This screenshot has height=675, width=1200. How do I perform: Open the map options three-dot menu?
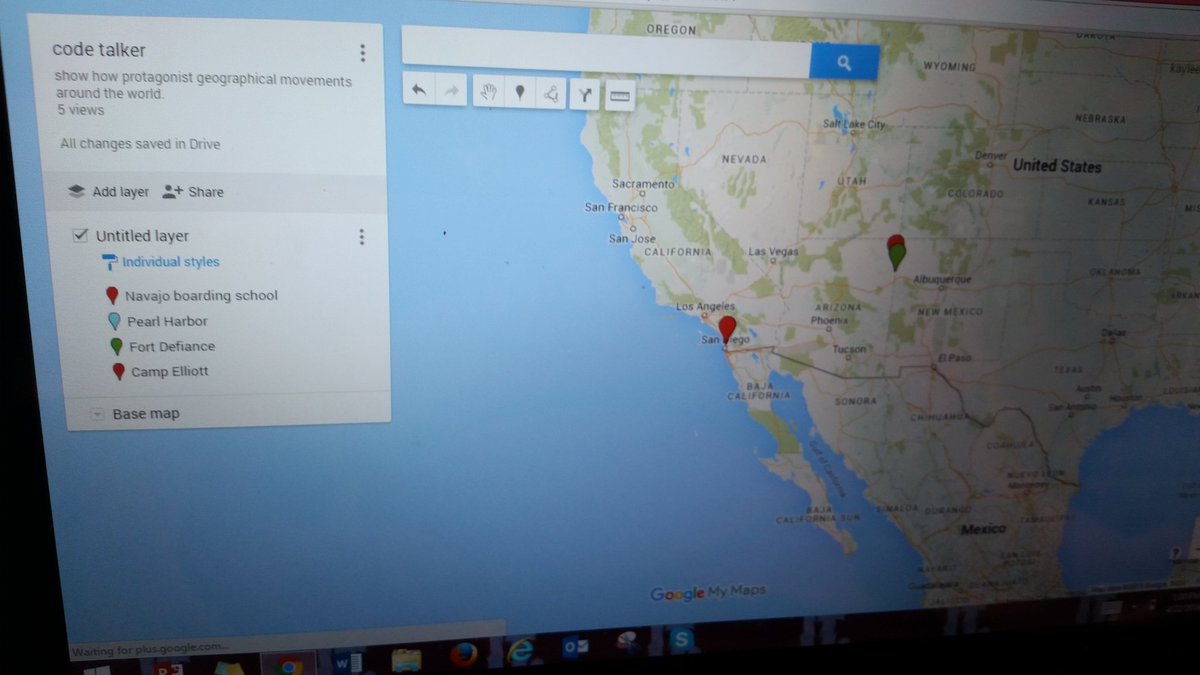[362, 53]
